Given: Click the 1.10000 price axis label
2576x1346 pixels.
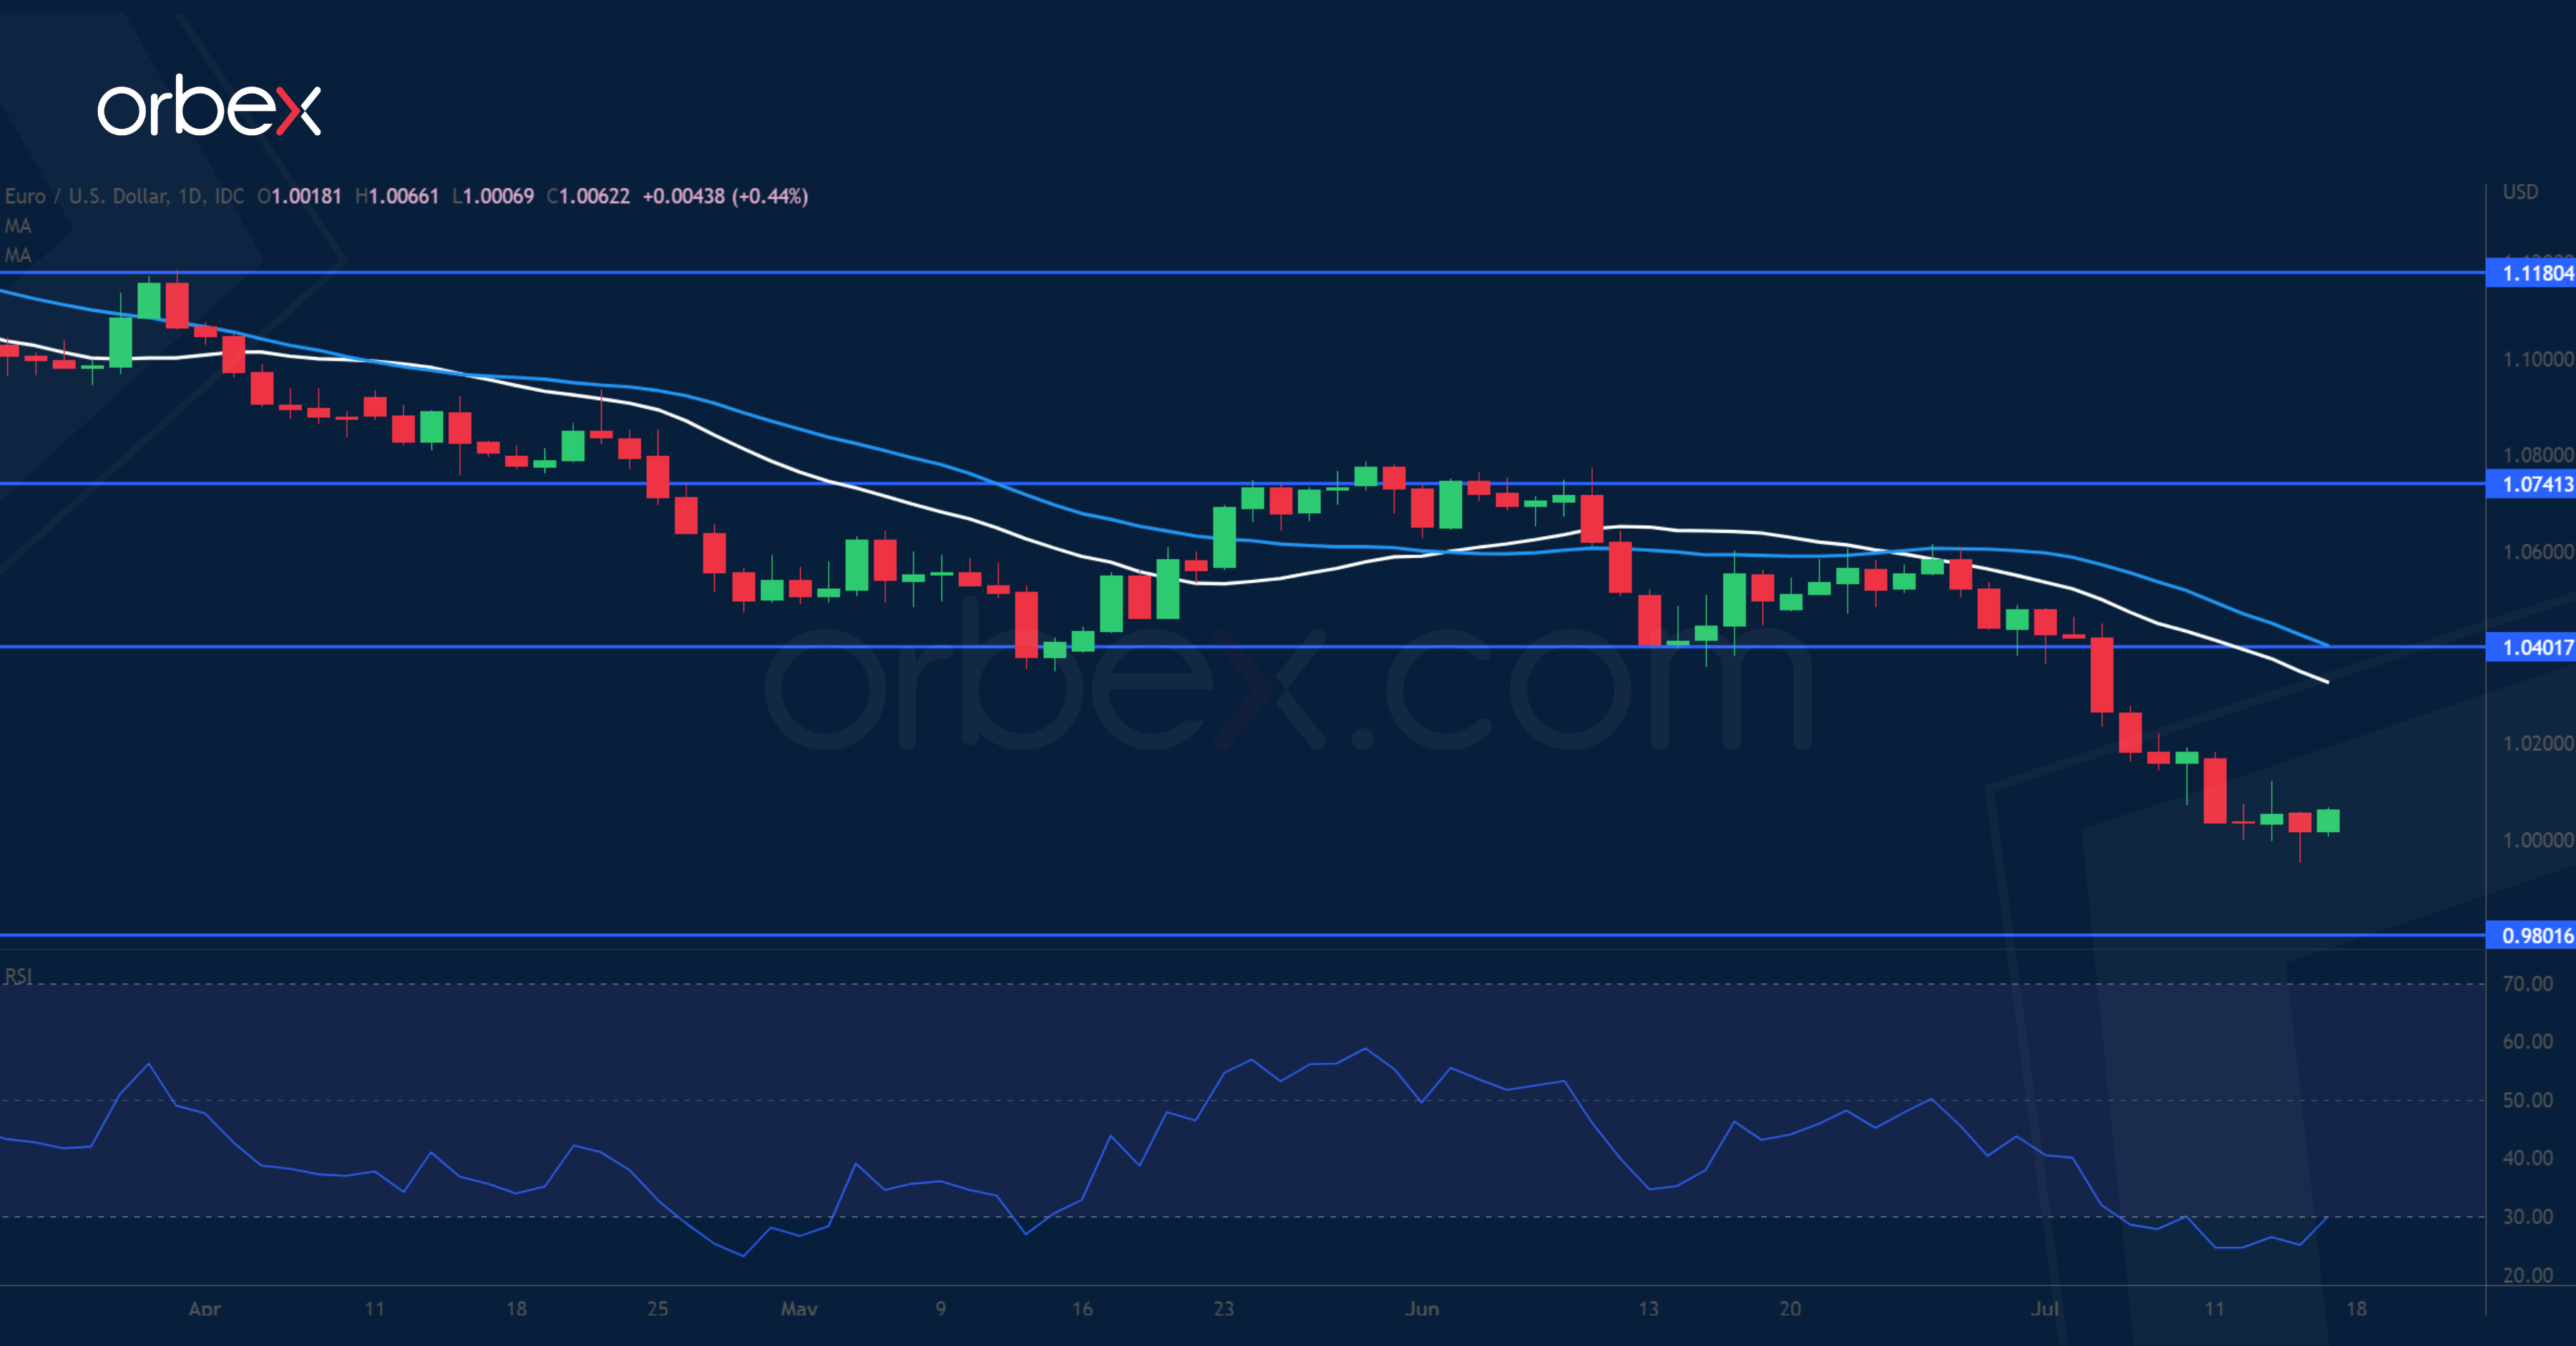Looking at the screenshot, I should click(x=2537, y=359).
